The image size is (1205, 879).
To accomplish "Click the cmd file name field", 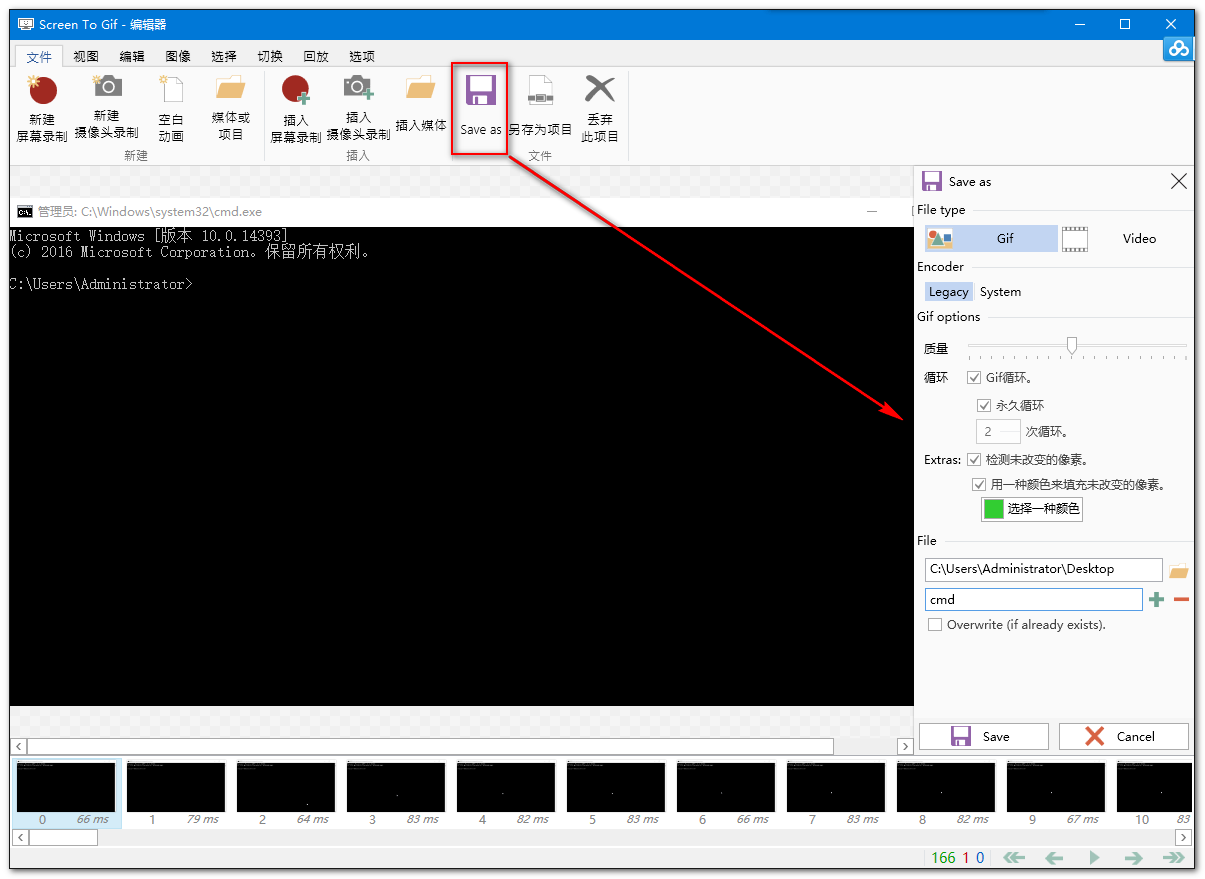I will (1034, 600).
